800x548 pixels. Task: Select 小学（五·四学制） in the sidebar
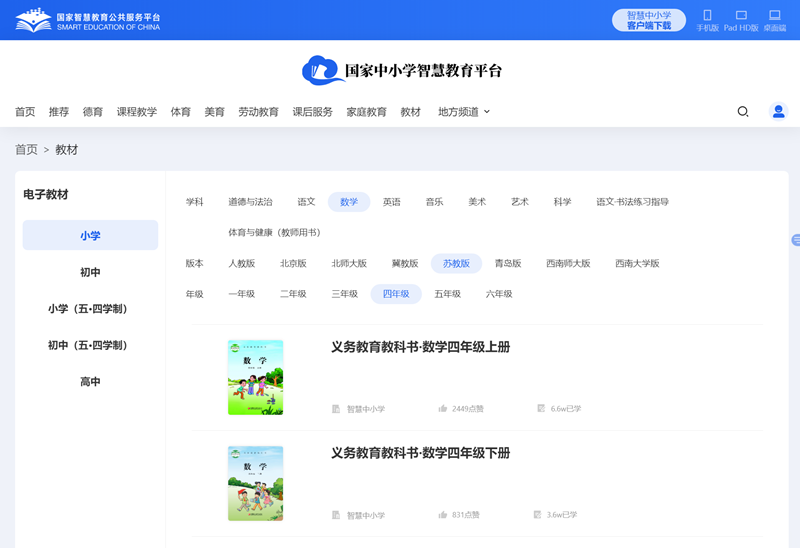coord(90,309)
